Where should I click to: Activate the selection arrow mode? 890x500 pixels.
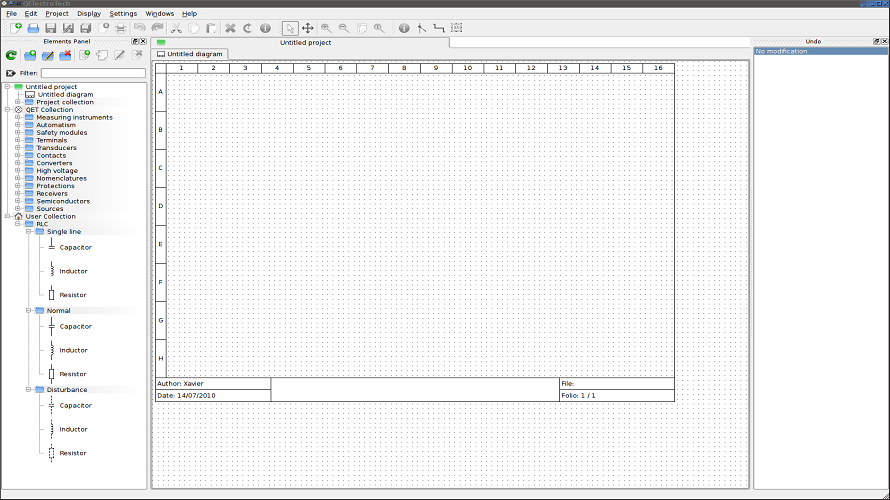(289, 28)
